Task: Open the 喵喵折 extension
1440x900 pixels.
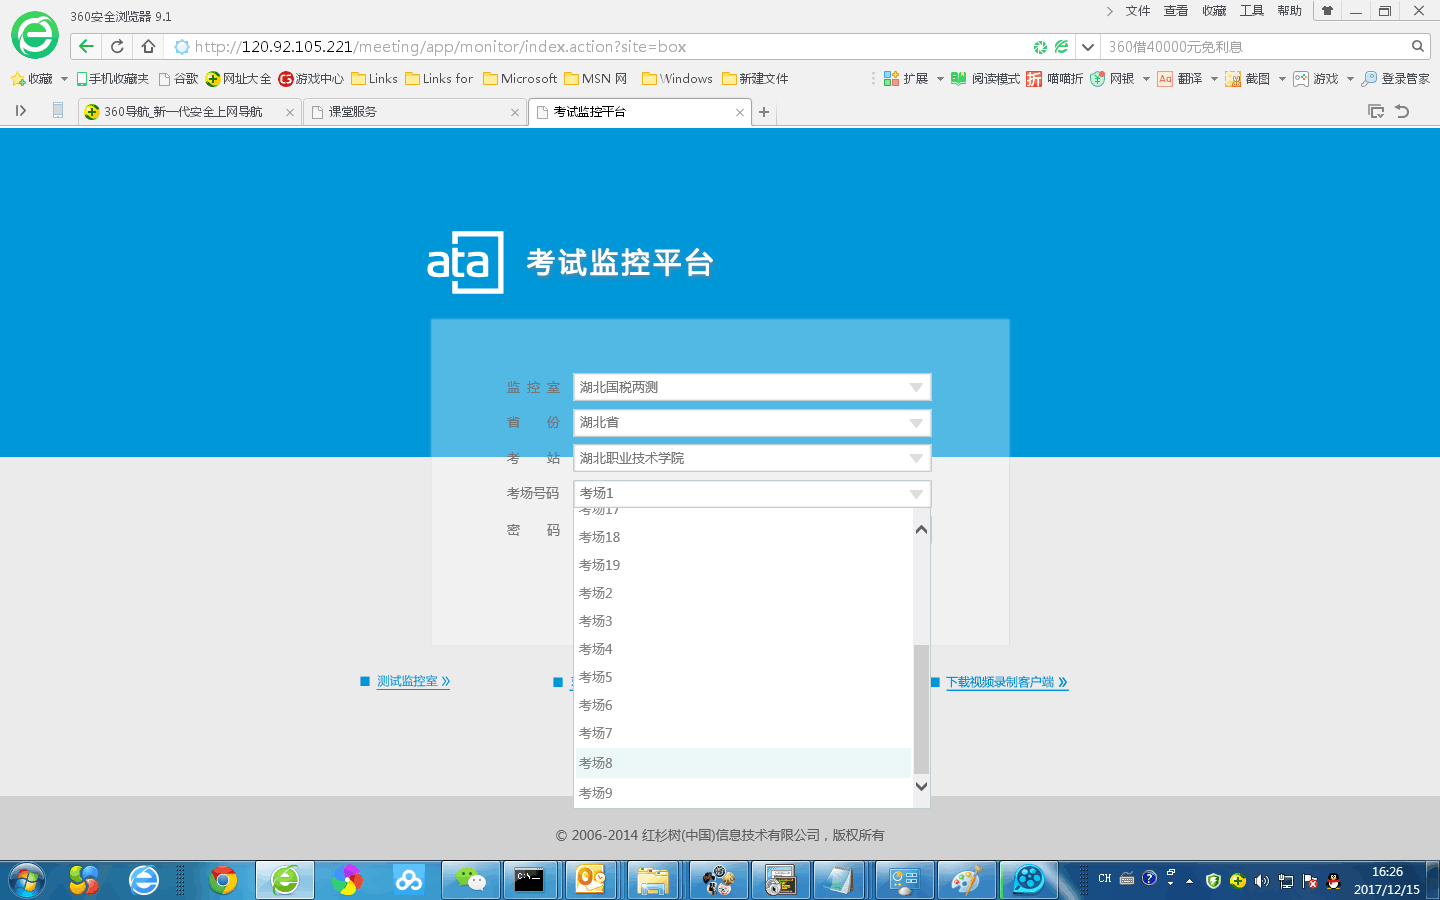Action: point(1054,78)
